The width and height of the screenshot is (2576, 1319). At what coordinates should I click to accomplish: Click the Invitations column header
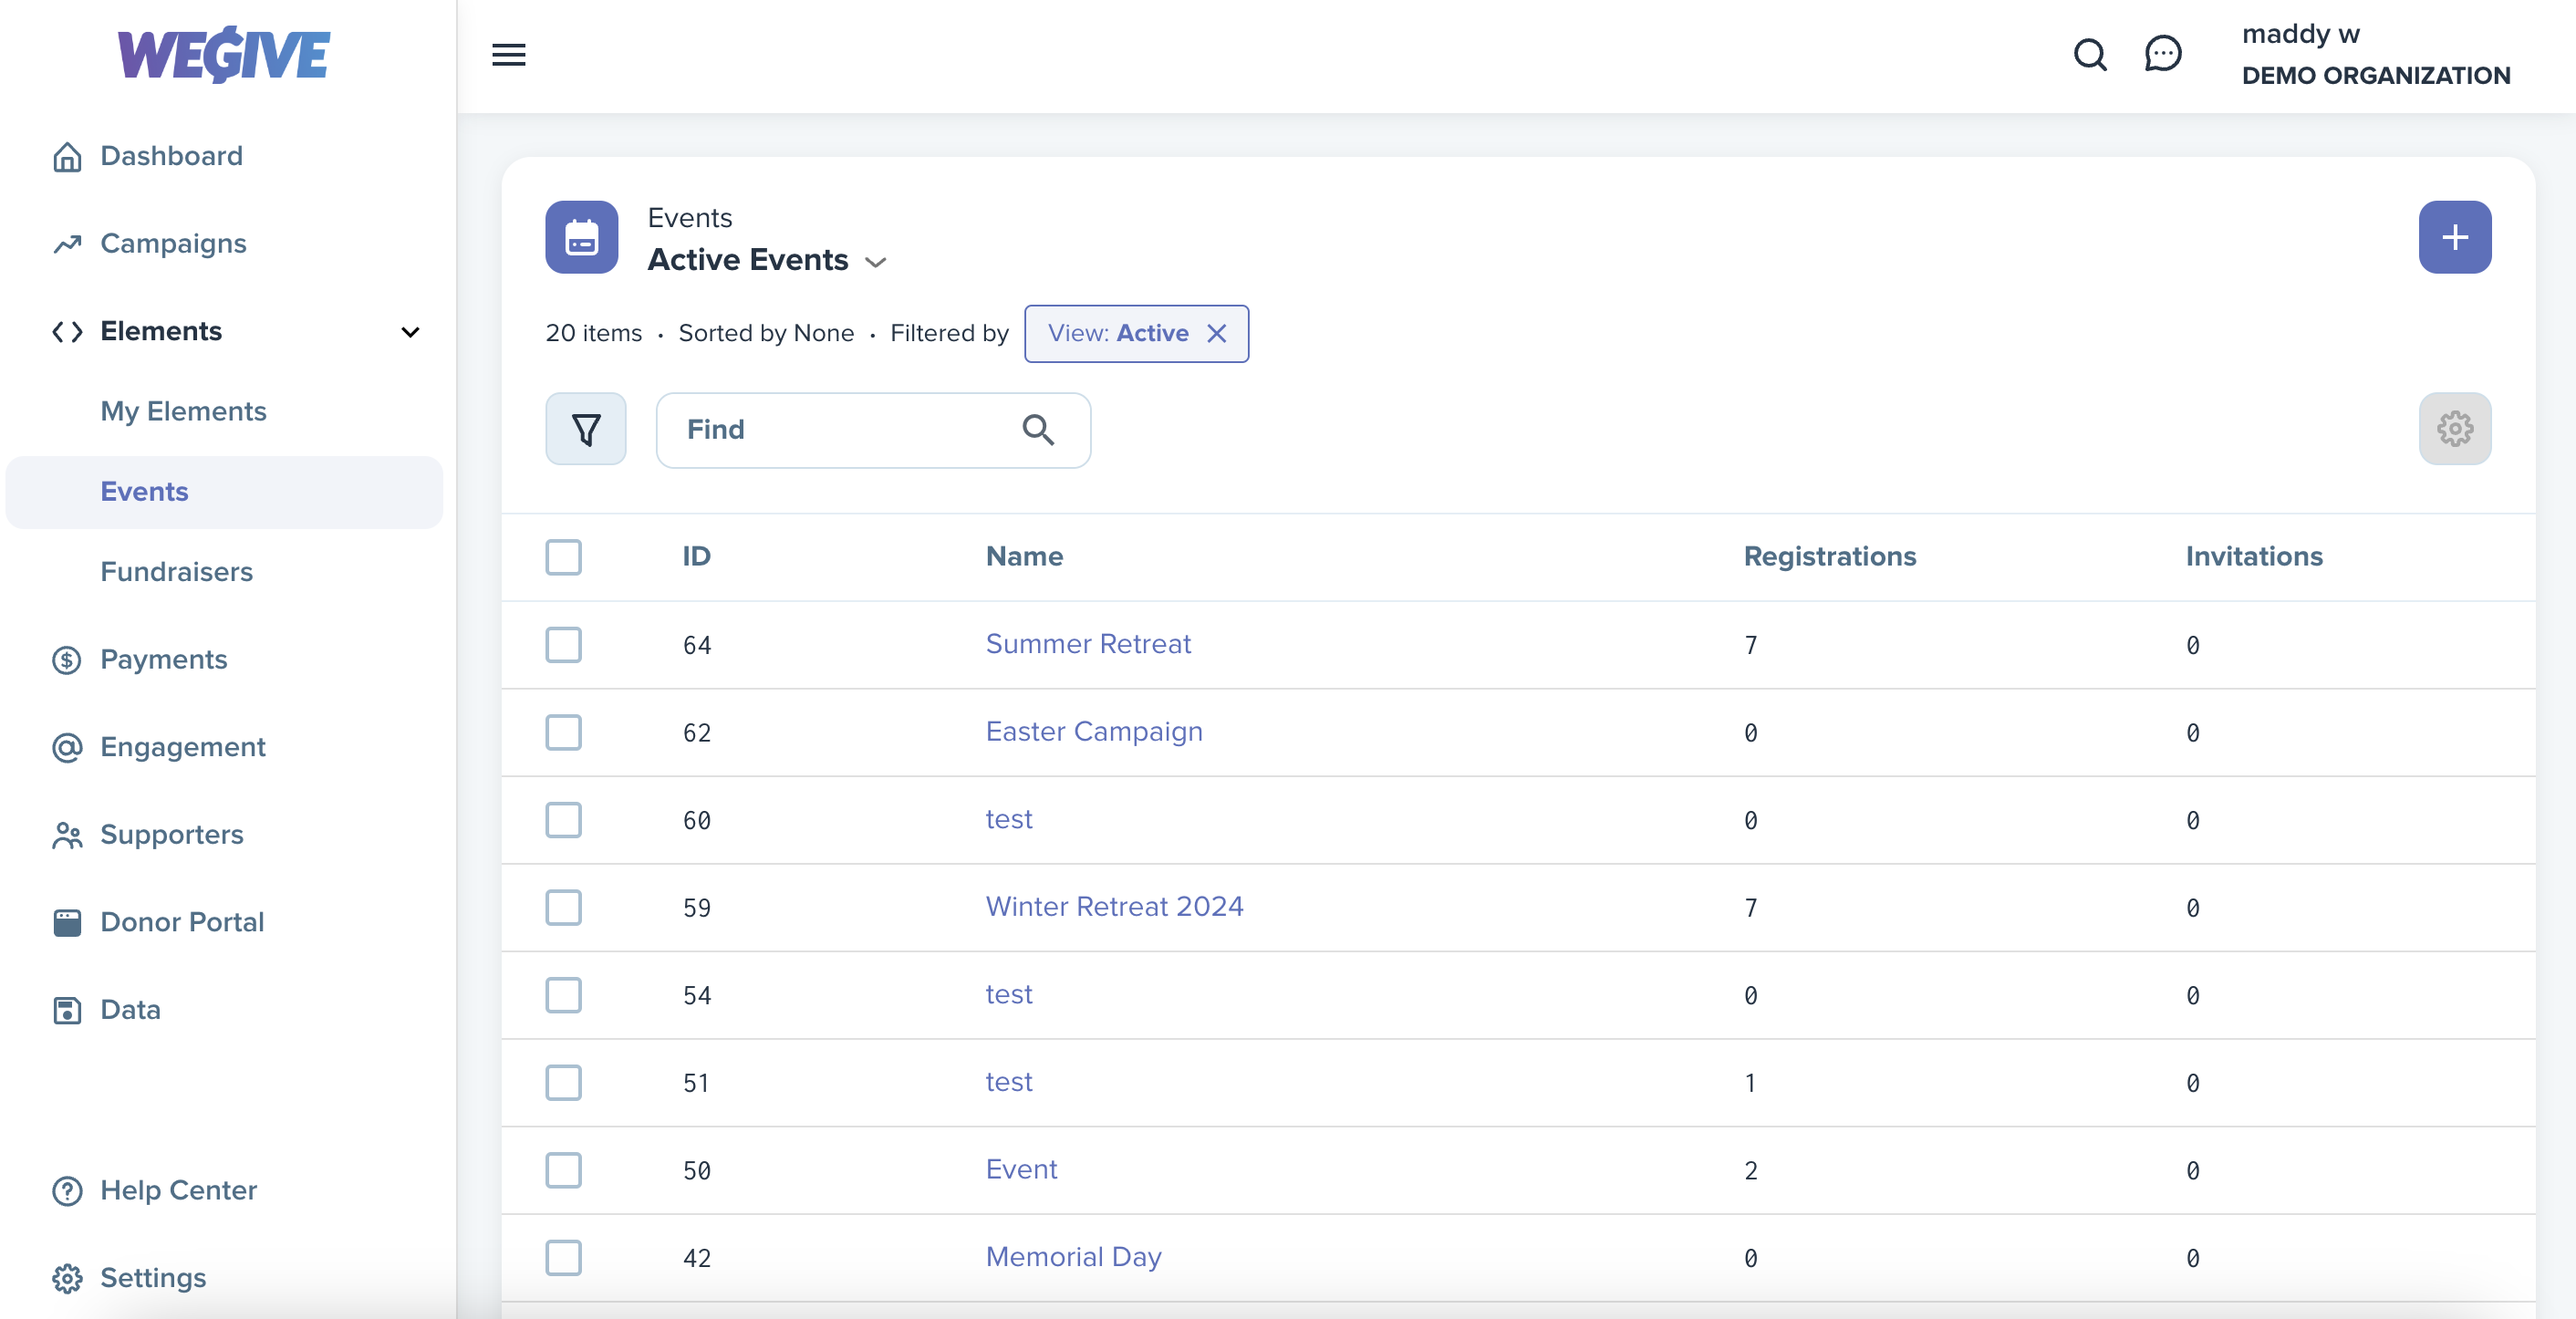pyautogui.click(x=2254, y=557)
